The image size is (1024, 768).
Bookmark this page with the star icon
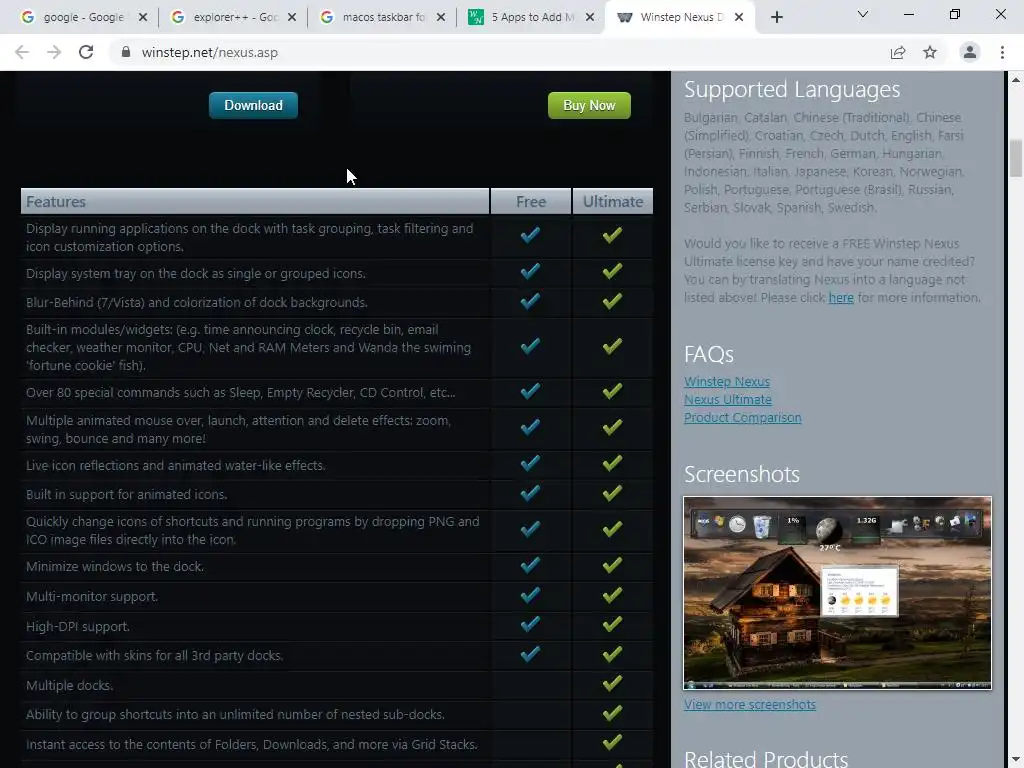930,52
